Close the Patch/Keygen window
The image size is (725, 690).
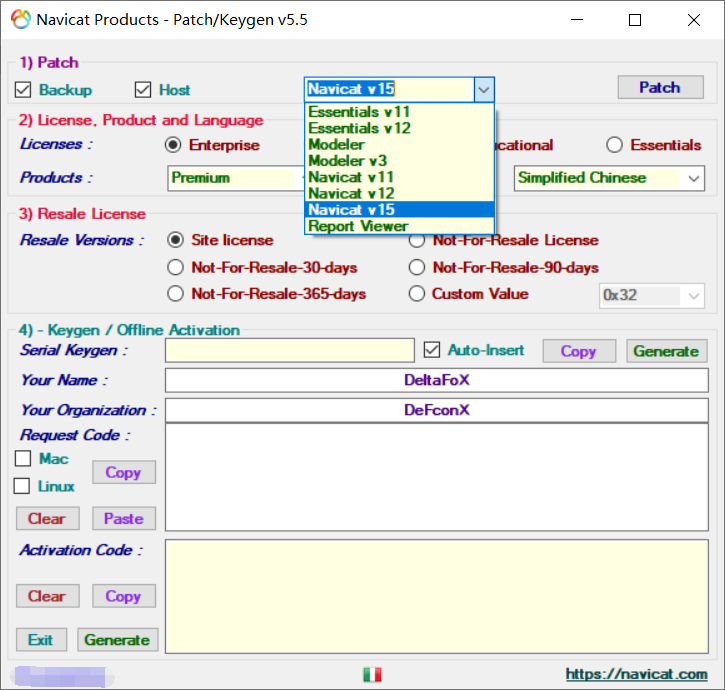coord(694,20)
